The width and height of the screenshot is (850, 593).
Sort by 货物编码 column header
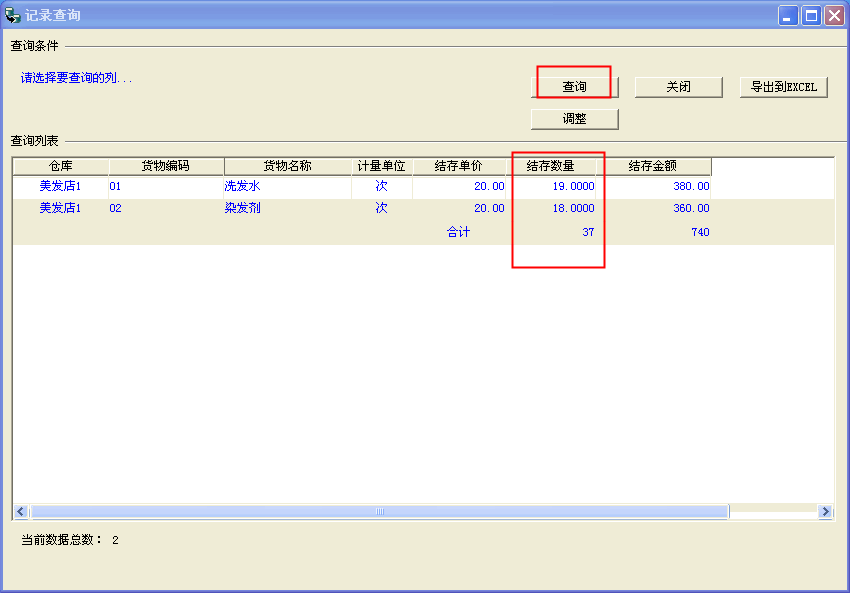166,166
